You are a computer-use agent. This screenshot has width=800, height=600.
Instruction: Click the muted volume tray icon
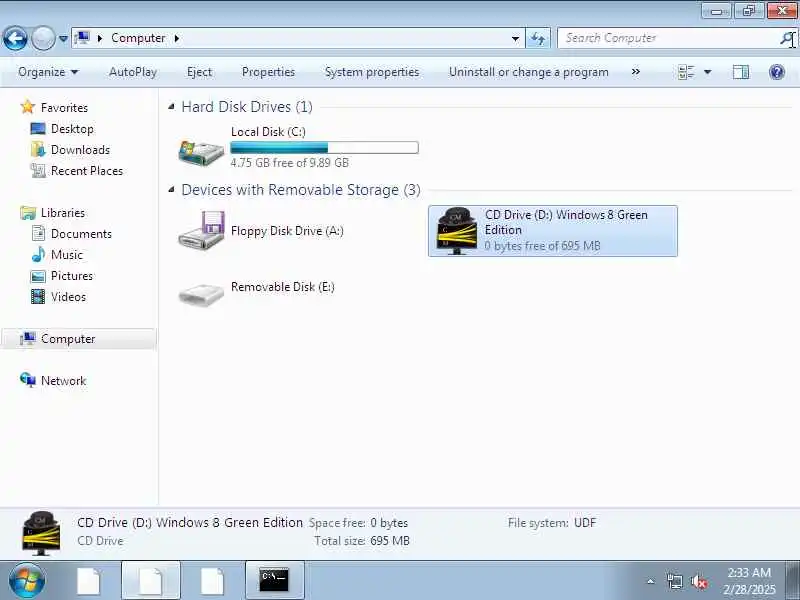698,581
